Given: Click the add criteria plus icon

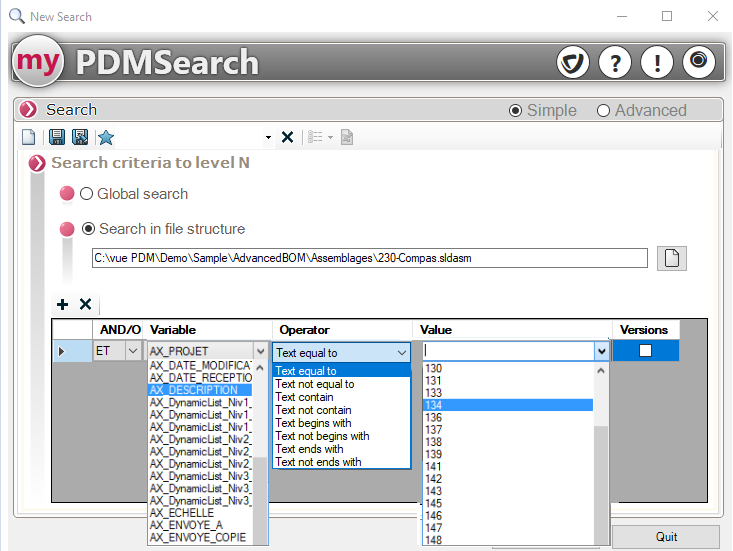Looking at the screenshot, I should pyautogui.click(x=62, y=304).
